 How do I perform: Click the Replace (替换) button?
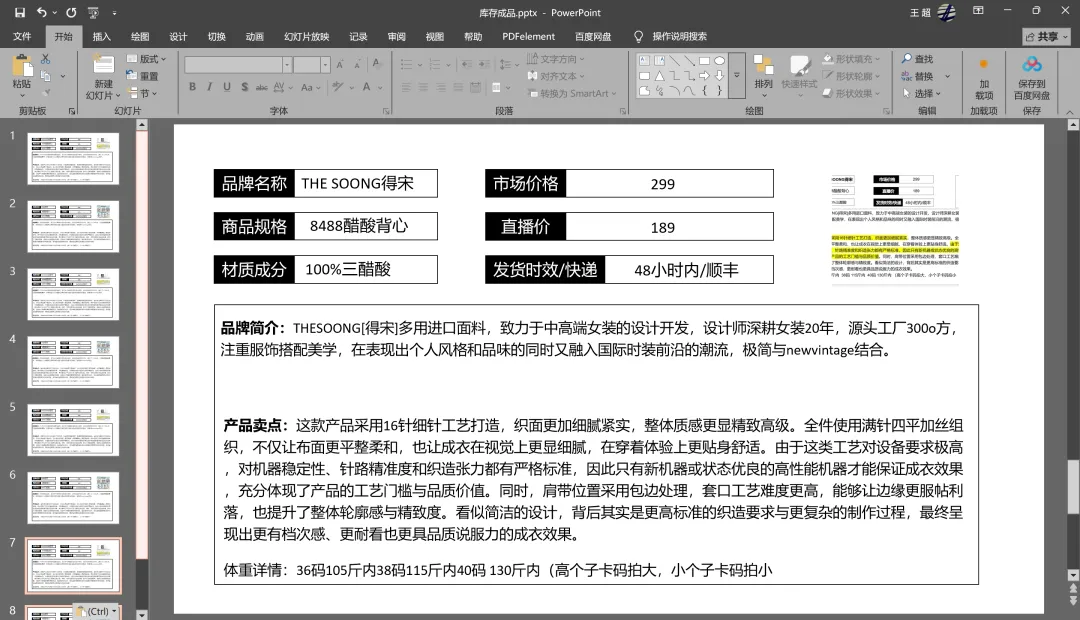[917, 76]
